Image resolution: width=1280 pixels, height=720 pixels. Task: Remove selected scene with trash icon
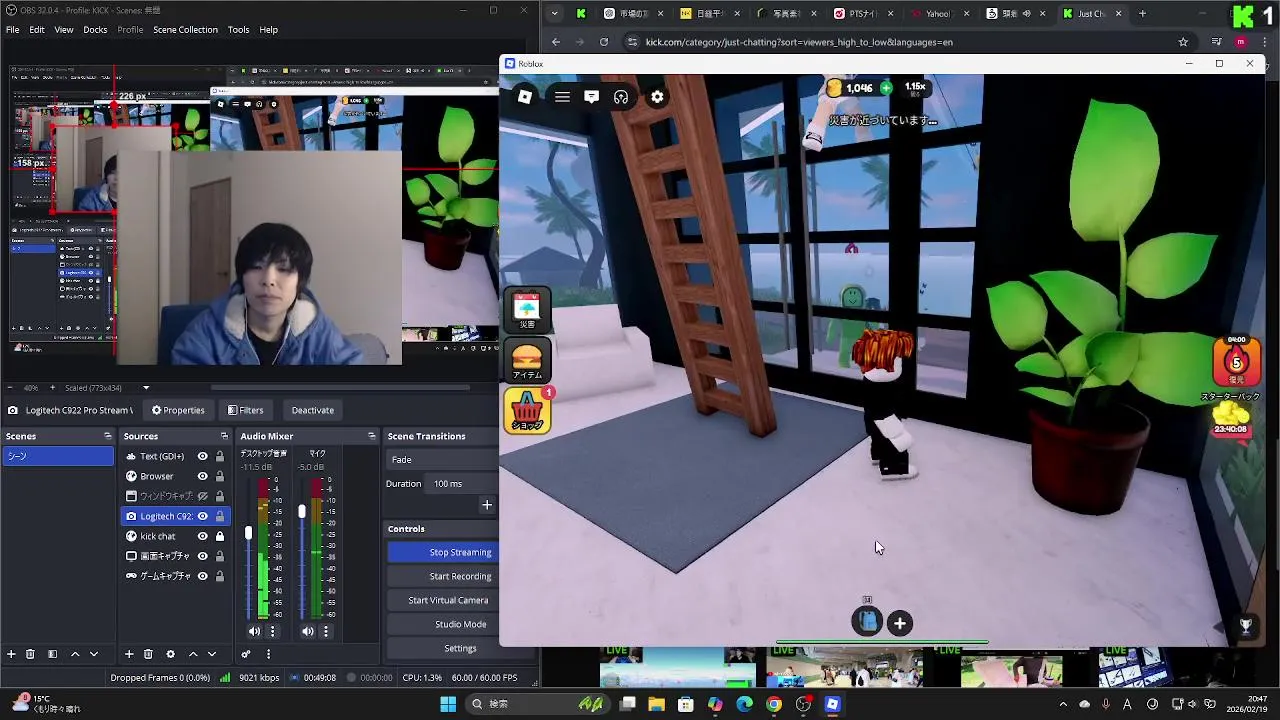(30, 654)
